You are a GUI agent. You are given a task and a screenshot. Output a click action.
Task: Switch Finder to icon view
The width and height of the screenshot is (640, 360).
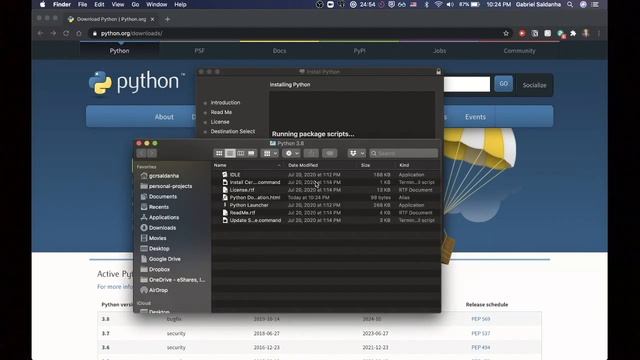(219, 153)
